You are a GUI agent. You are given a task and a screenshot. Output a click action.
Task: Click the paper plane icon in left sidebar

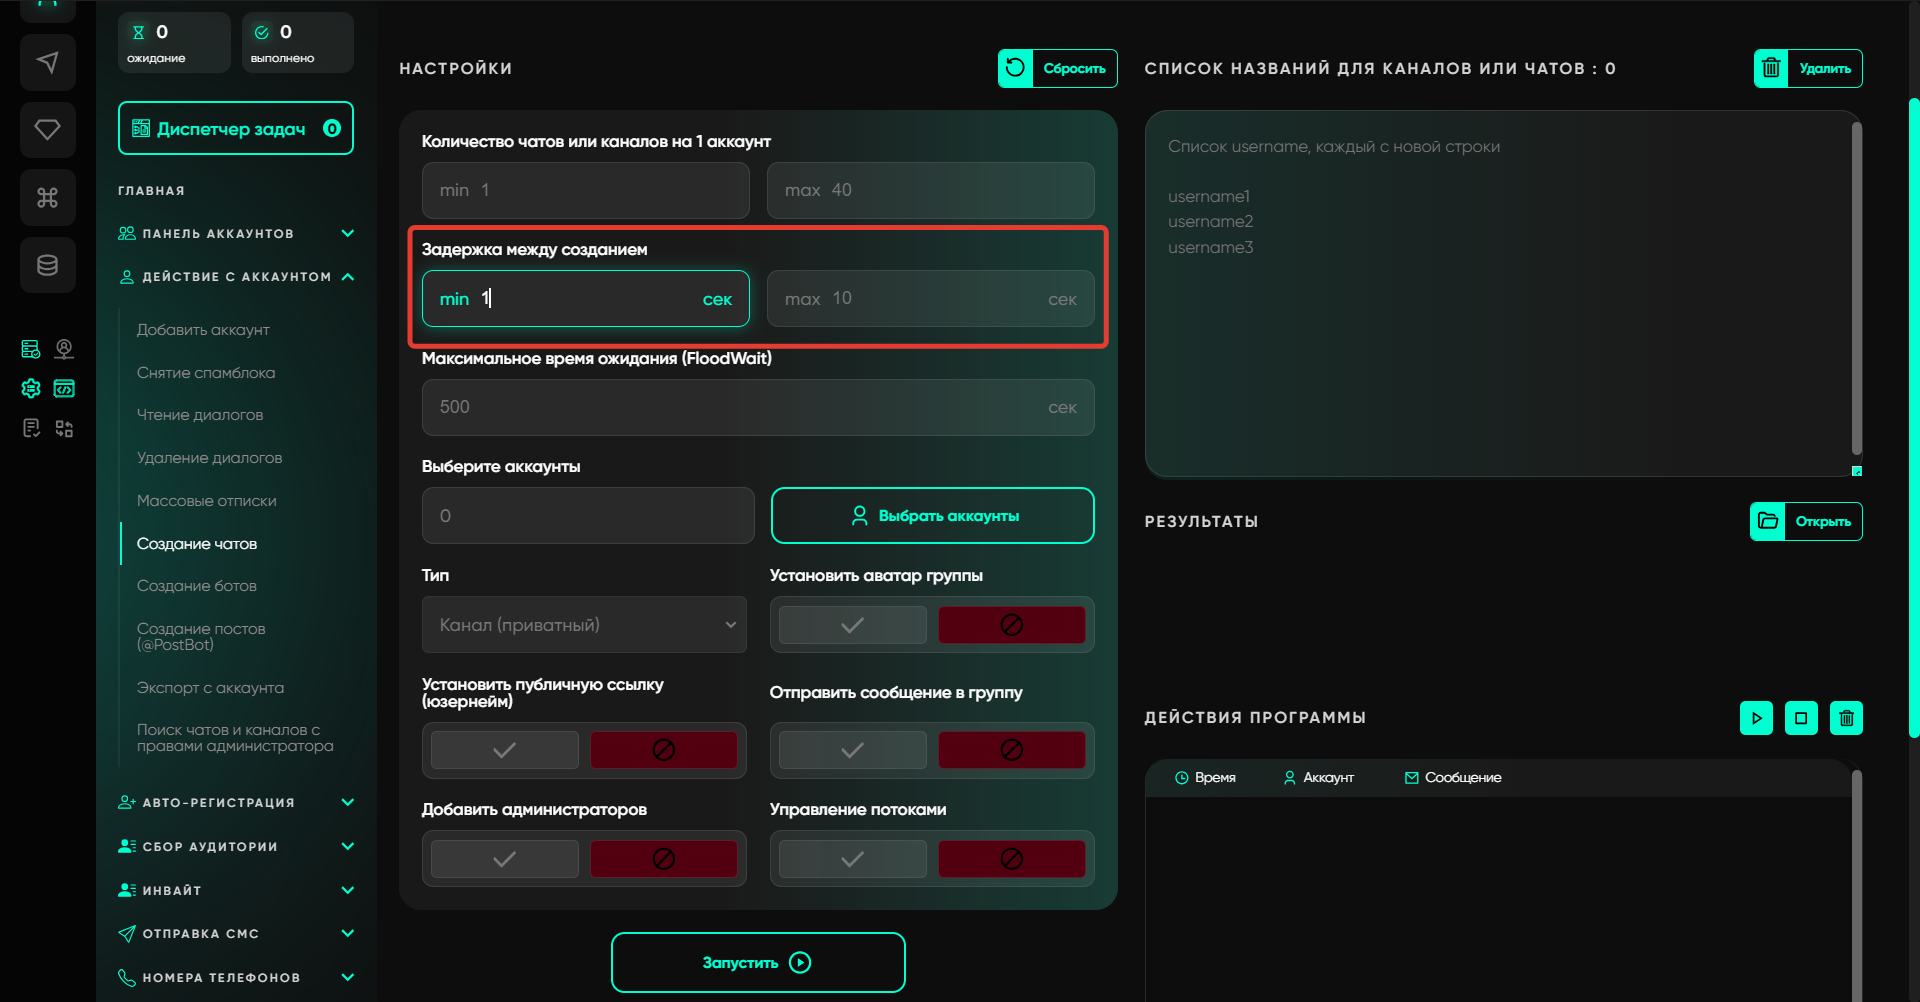click(47, 63)
